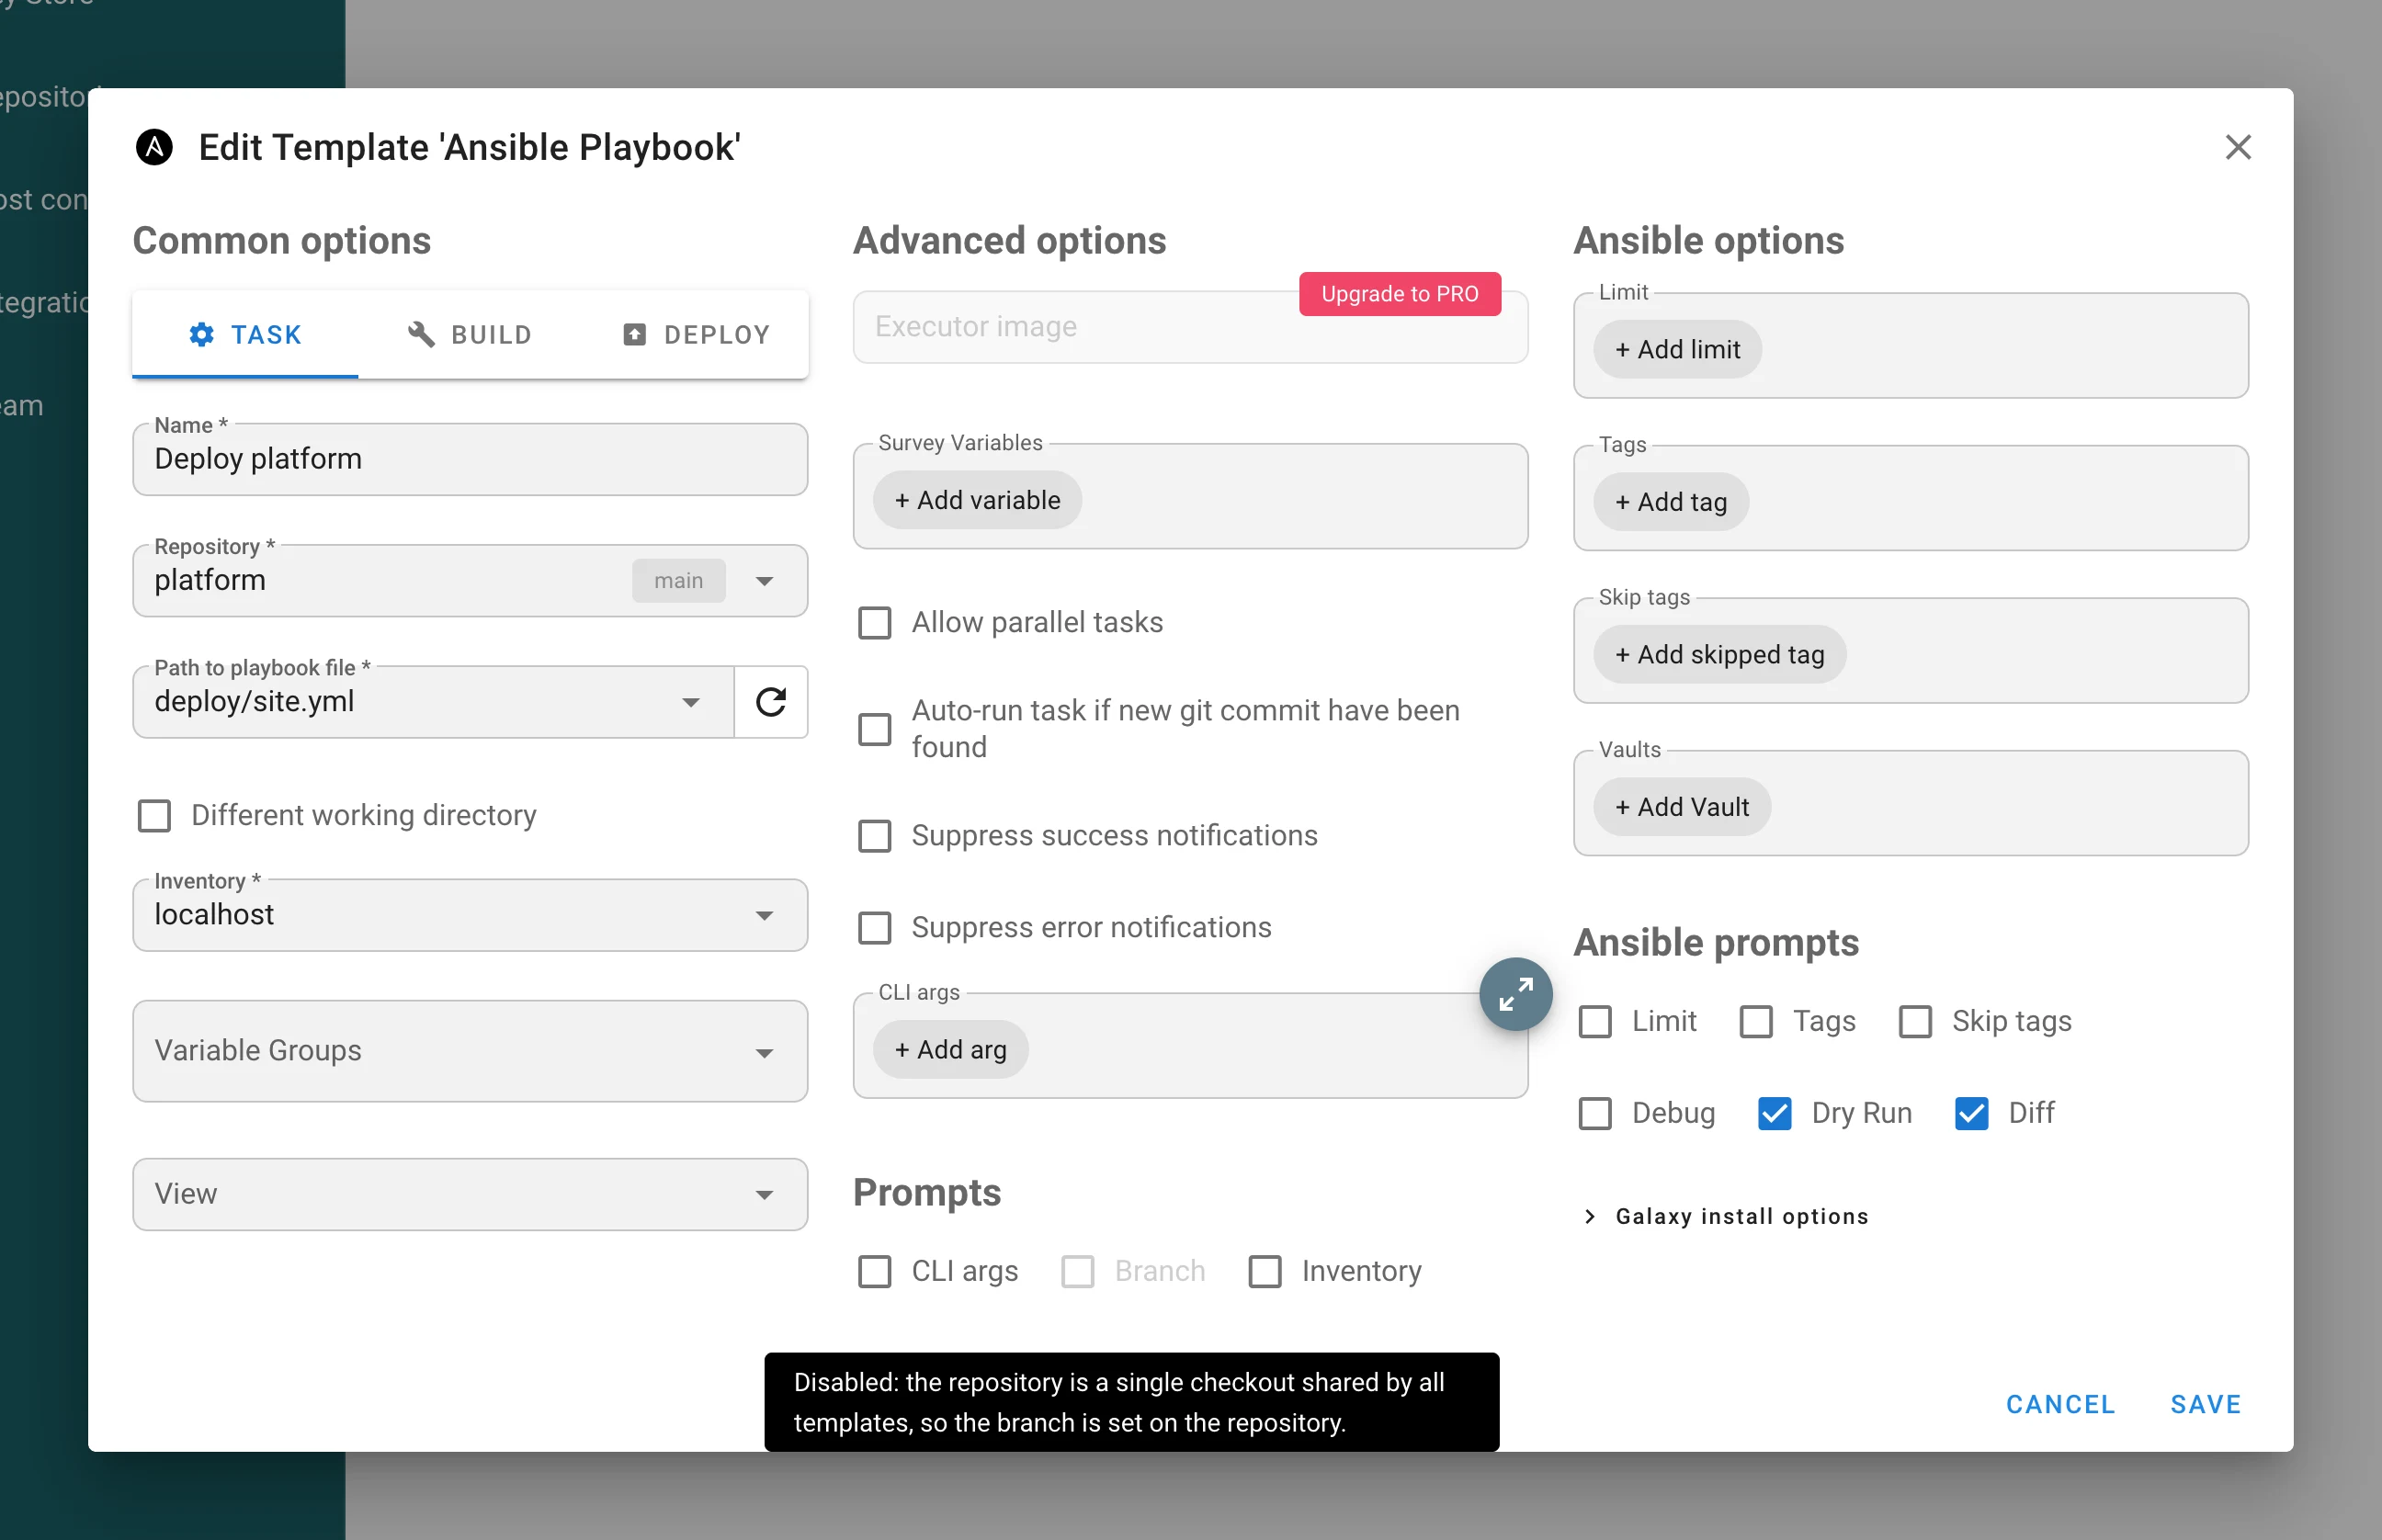2382x1540 pixels.
Task: Check Allow parallel tasks
Action: pyautogui.click(x=875, y=622)
